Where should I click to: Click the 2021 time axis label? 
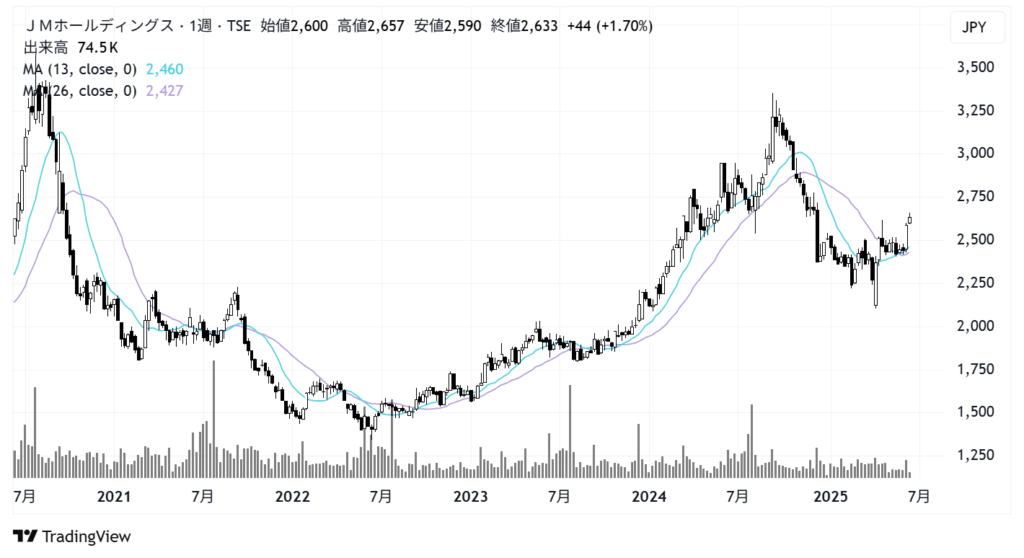(x=114, y=497)
